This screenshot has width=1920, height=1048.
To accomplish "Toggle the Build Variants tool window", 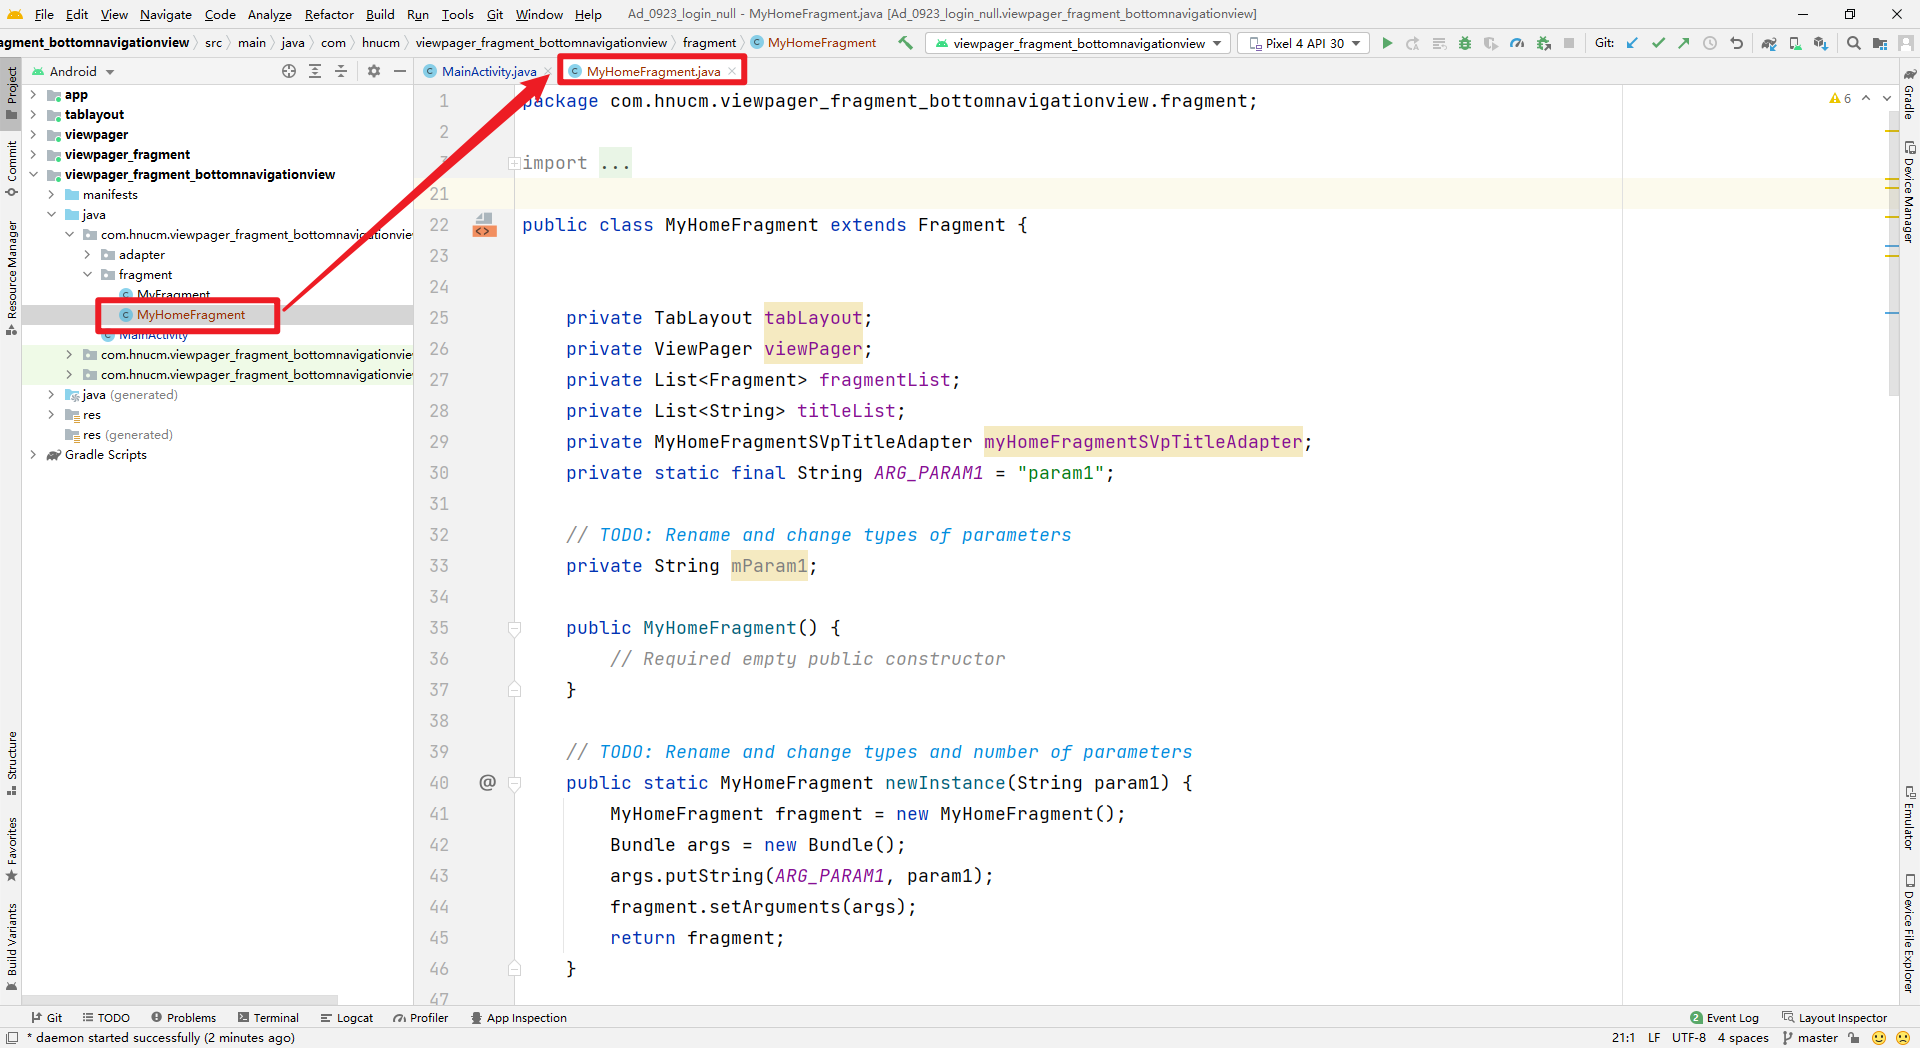I will pyautogui.click(x=11, y=946).
